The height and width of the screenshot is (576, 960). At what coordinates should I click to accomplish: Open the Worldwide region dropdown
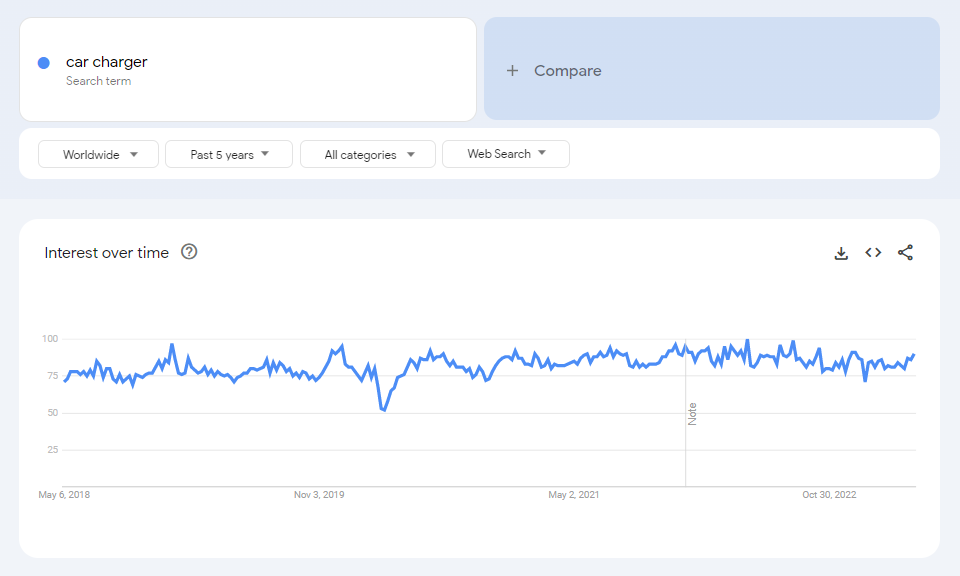click(x=99, y=154)
